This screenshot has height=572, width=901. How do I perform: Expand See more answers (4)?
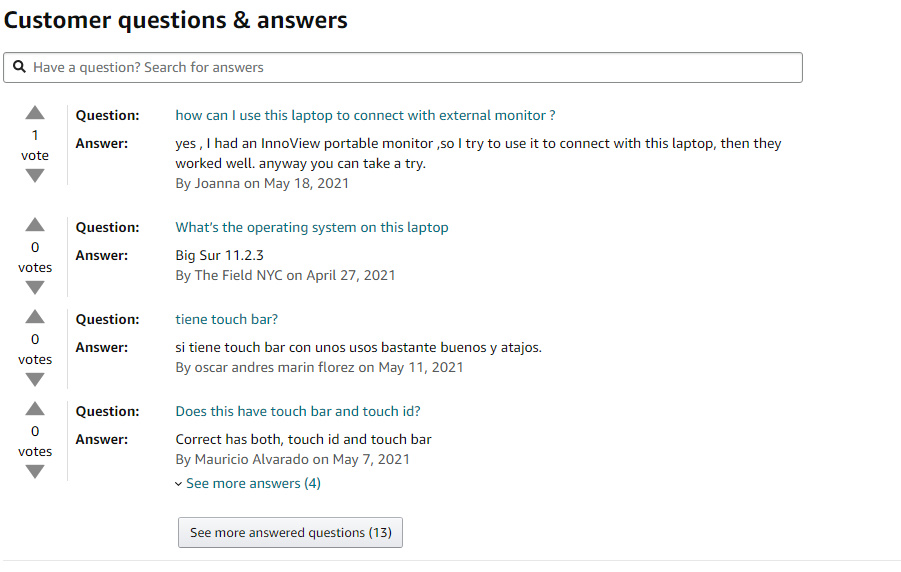coord(253,483)
